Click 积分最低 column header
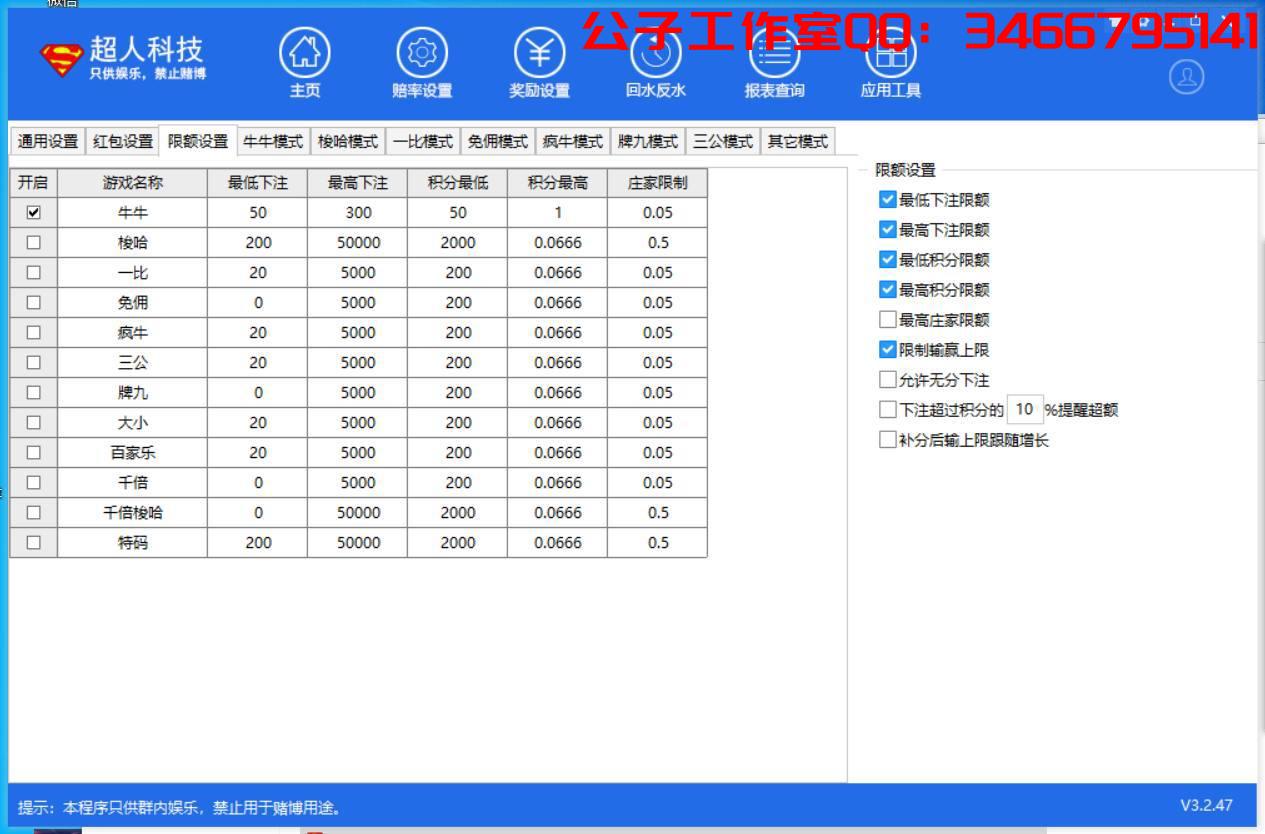 458,183
